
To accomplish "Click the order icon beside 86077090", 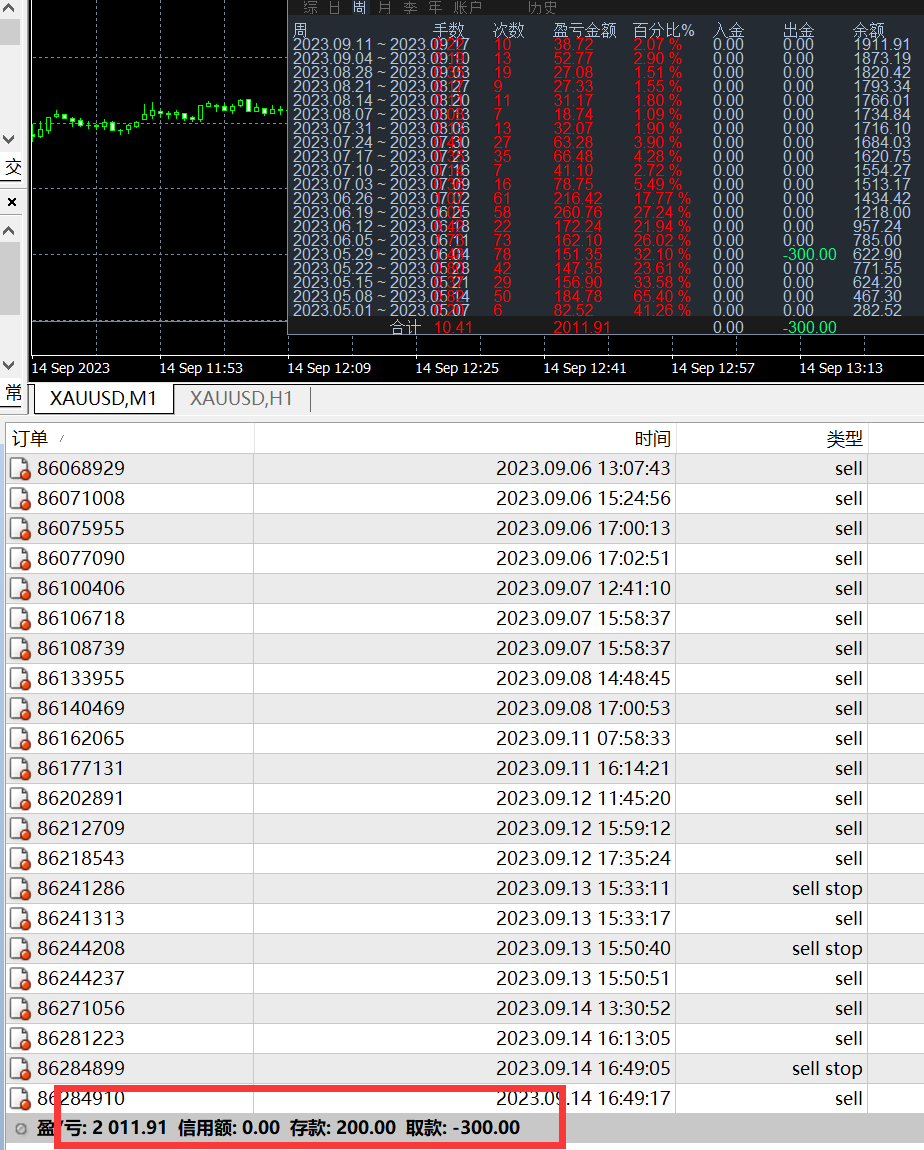I will coord(20,559).
